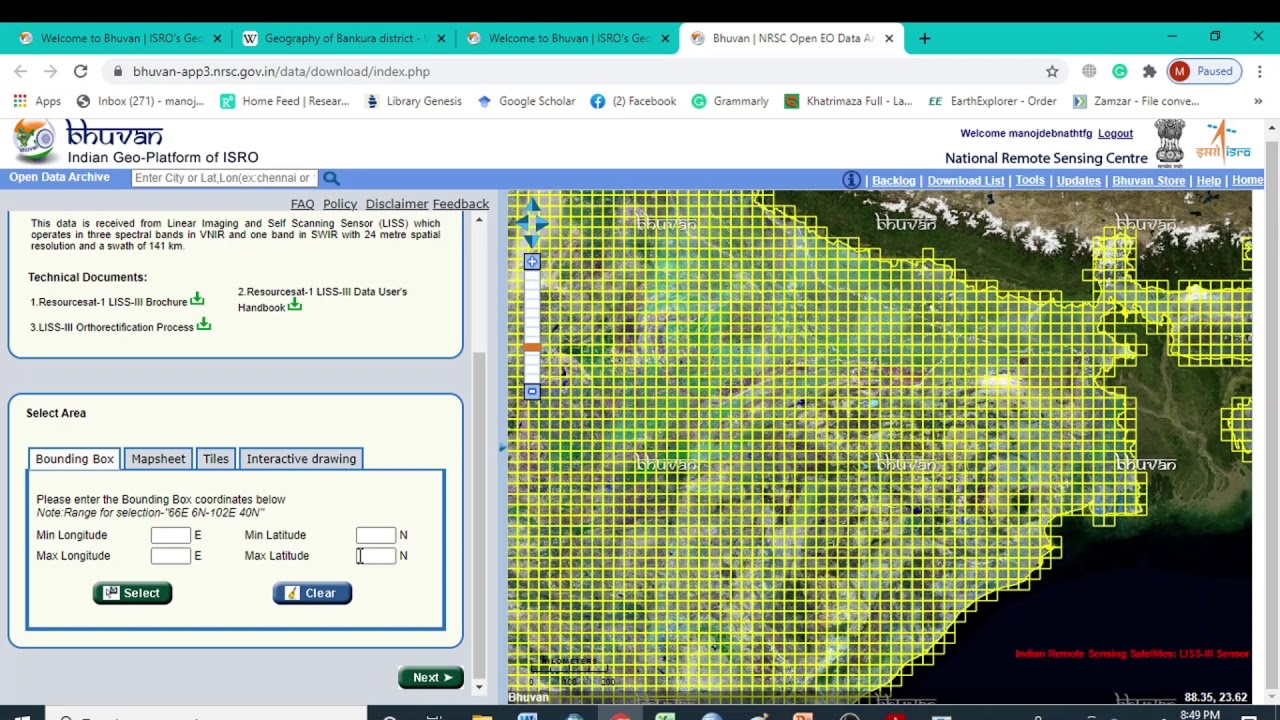Open the EarthExplorer - Order bookmark

[992, 101]
